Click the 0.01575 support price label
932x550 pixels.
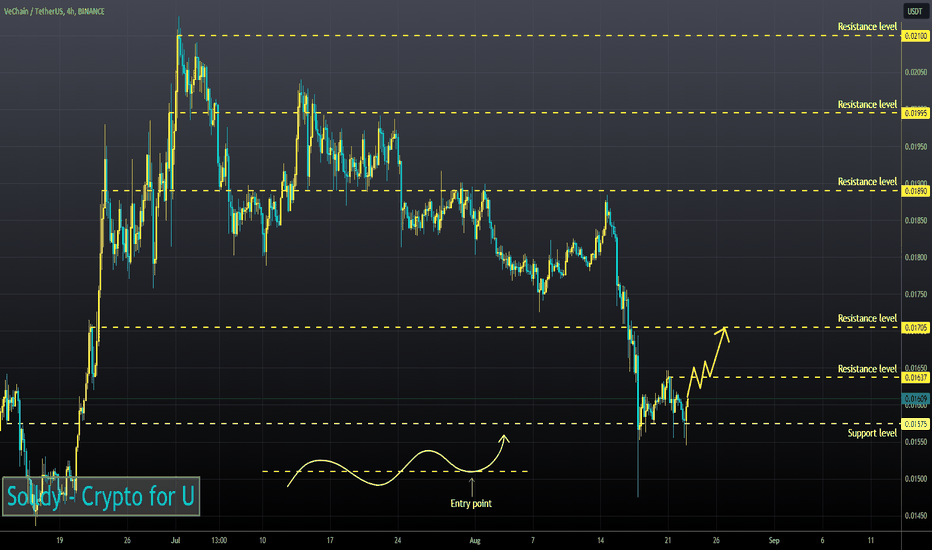point(916,424)
